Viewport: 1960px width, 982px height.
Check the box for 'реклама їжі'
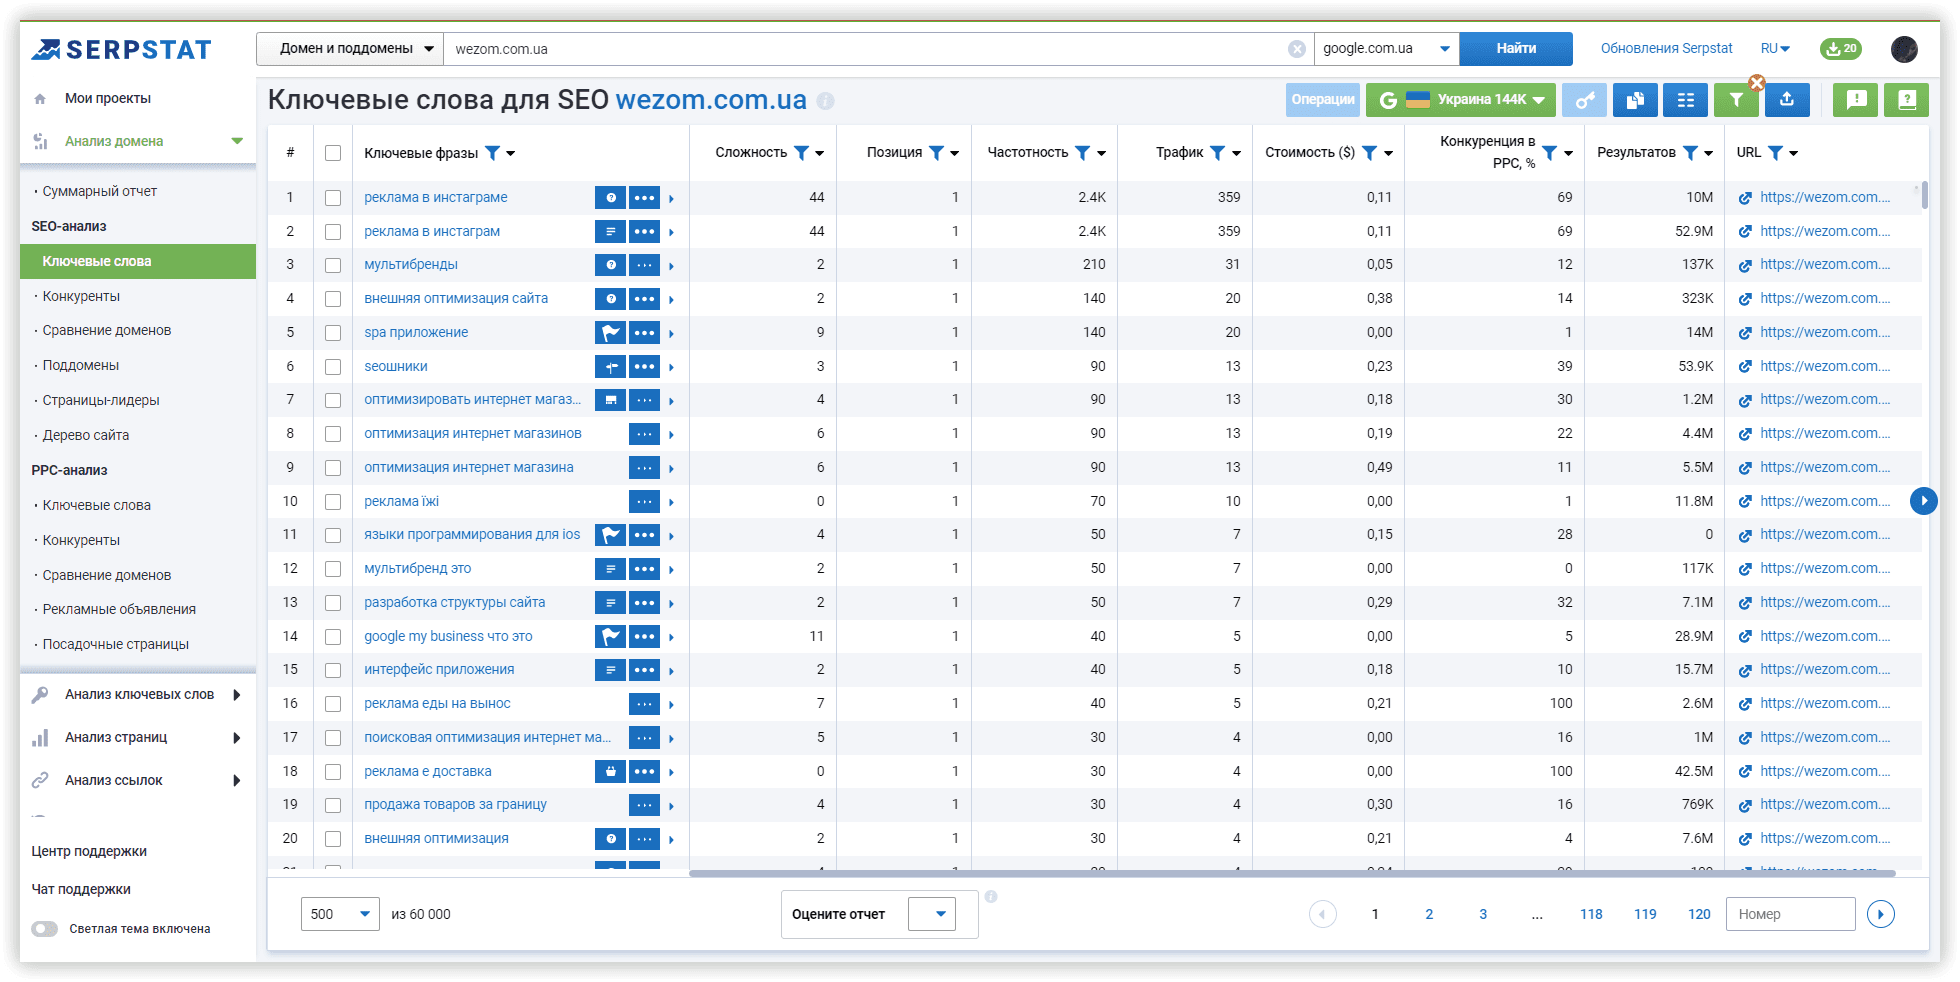333,502
